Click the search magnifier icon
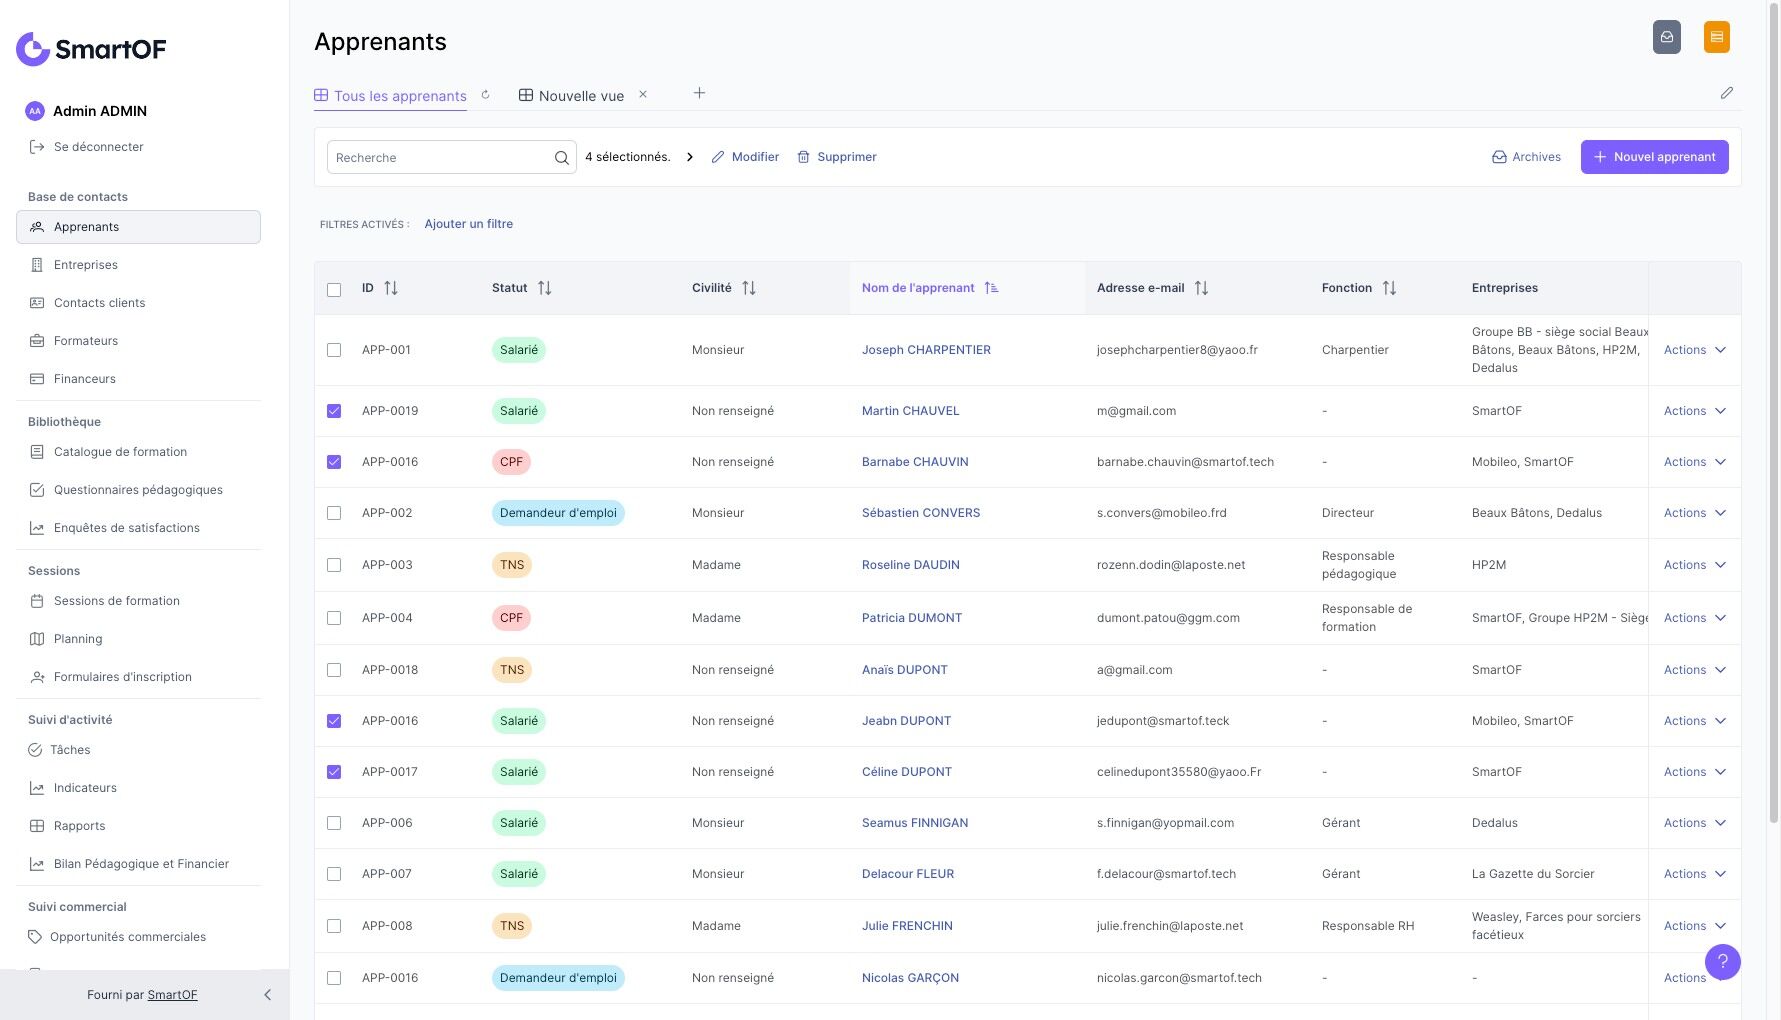1781x1020 pixels. pos(561,158)
